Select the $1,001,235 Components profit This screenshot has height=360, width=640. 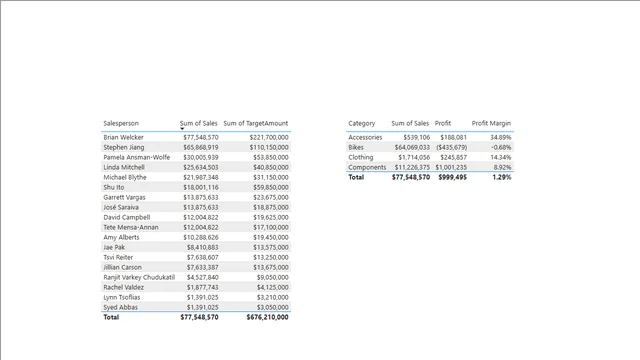[x=451, y=167]
